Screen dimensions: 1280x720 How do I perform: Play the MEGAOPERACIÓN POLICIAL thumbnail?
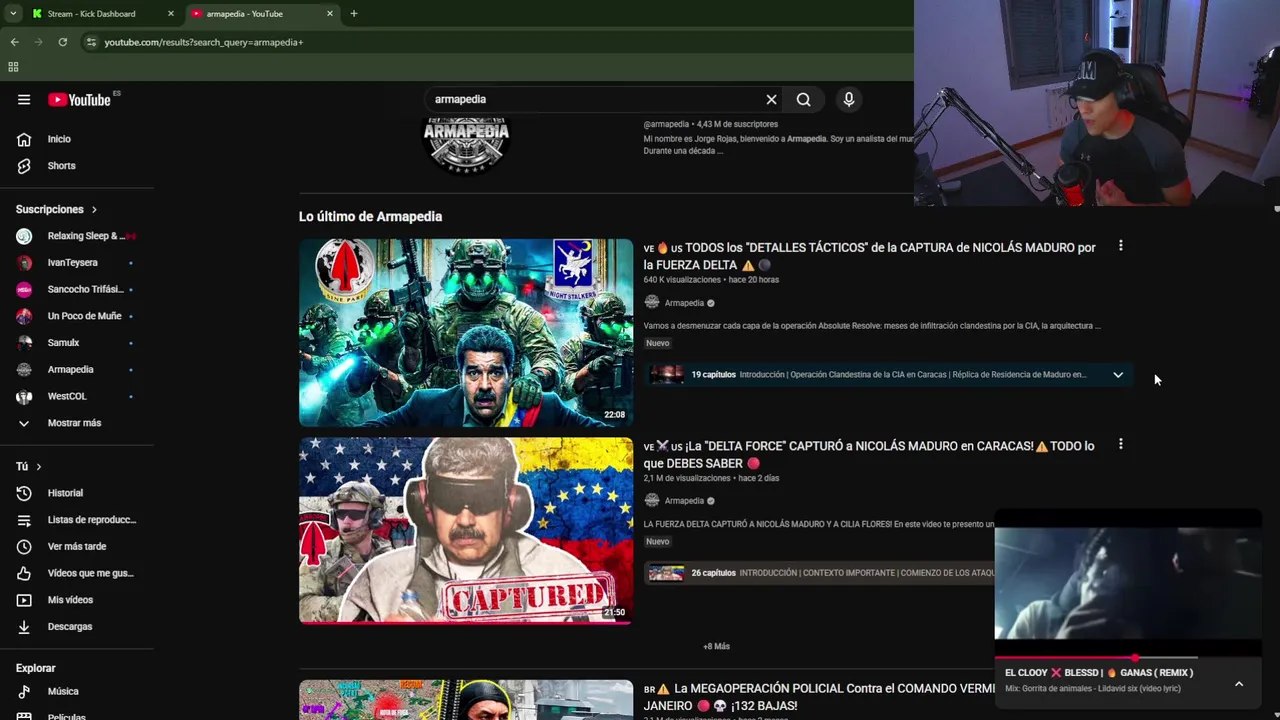pos(466,700)
